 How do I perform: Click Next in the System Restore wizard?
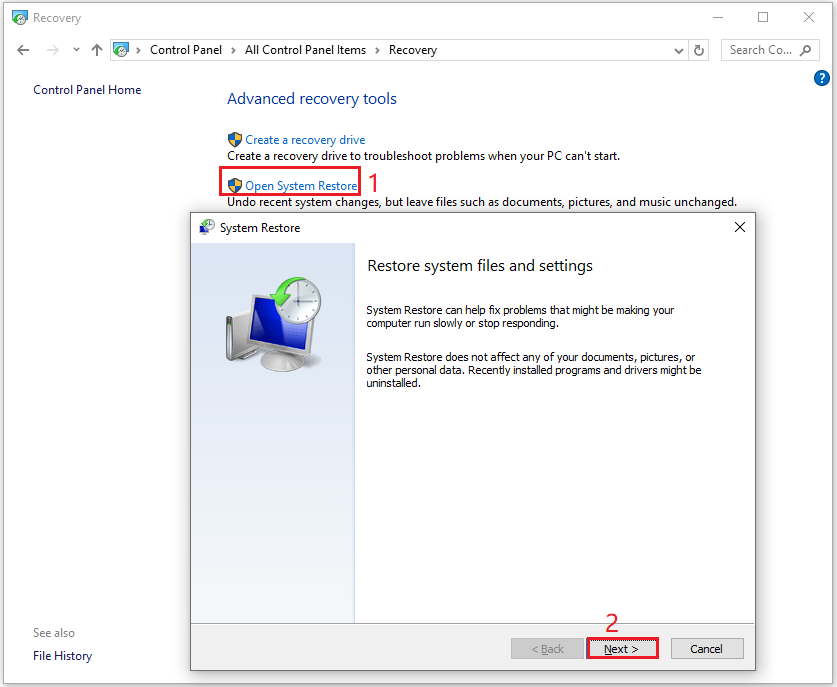622,648
